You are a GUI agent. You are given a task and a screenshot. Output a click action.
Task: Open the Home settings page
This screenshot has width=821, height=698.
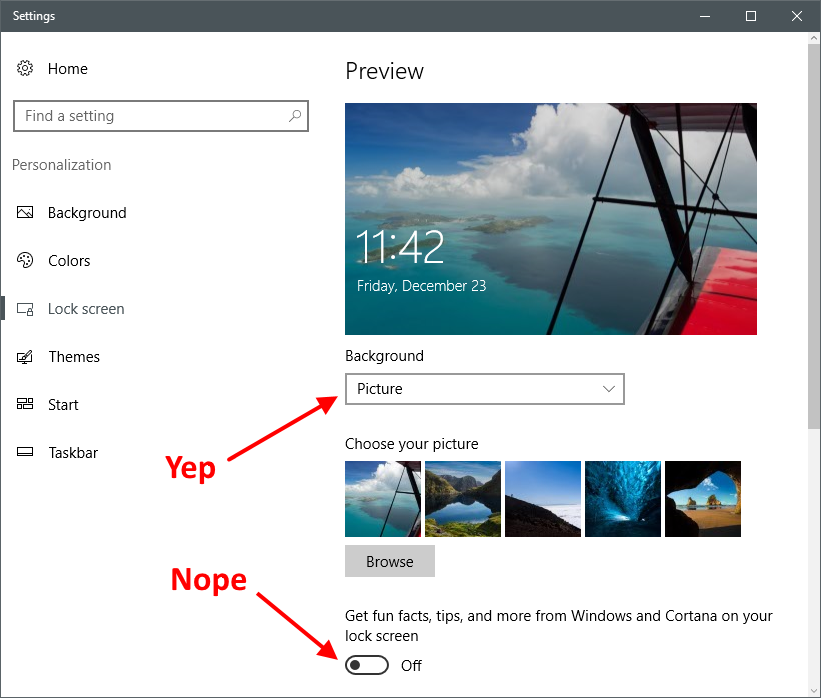(x=68, y=69)
